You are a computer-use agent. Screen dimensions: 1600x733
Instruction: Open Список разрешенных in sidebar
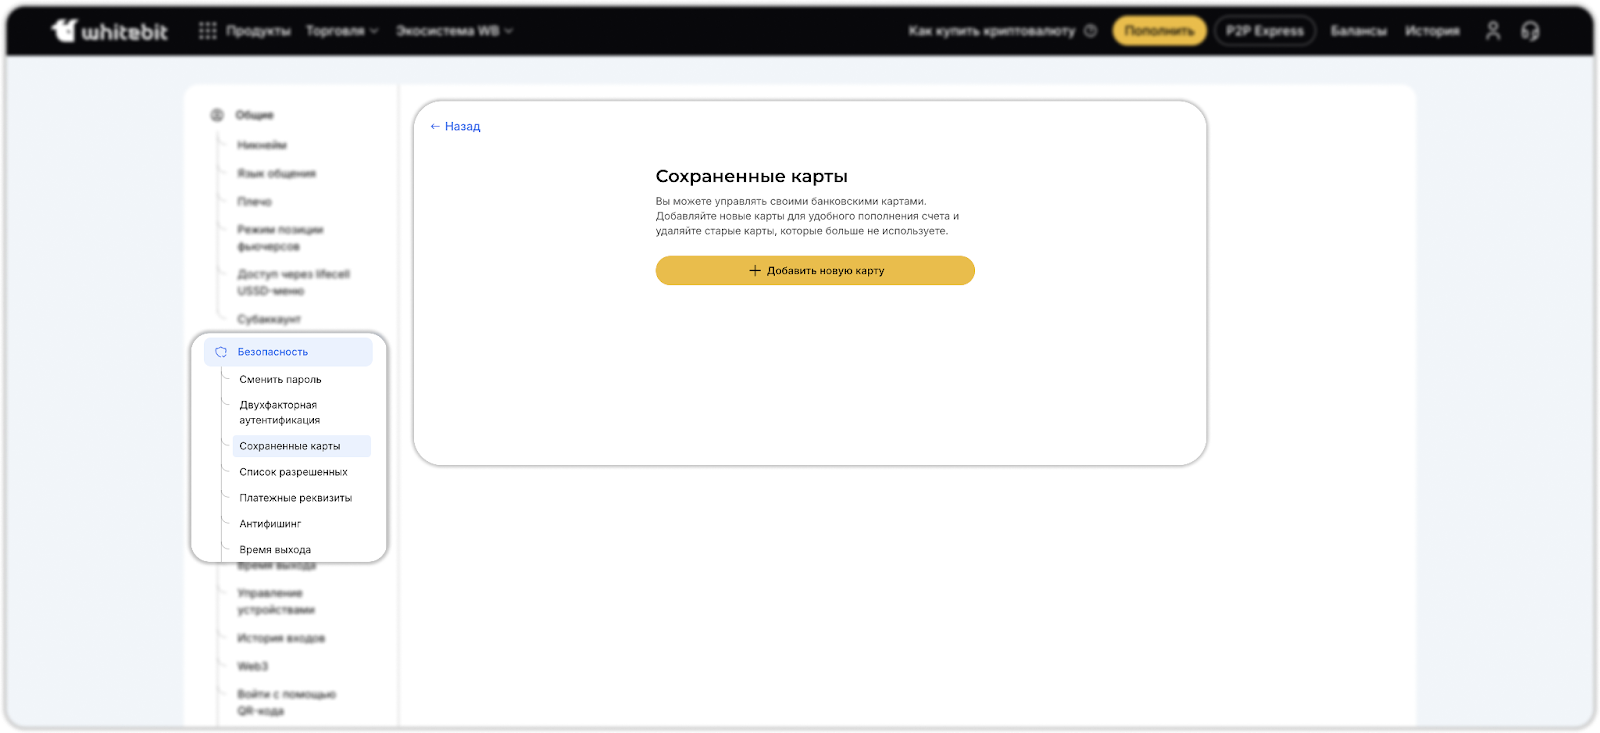tap(293, 472)
